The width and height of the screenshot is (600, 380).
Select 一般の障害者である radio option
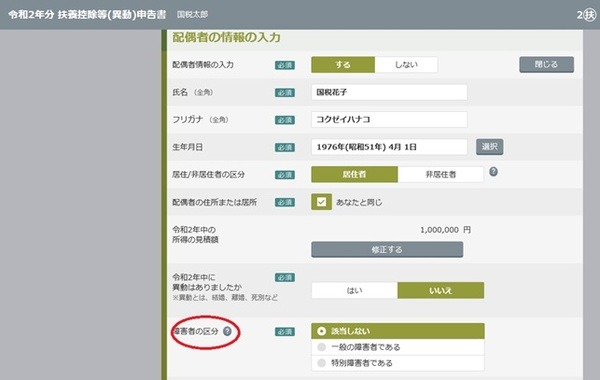point(398,347)
